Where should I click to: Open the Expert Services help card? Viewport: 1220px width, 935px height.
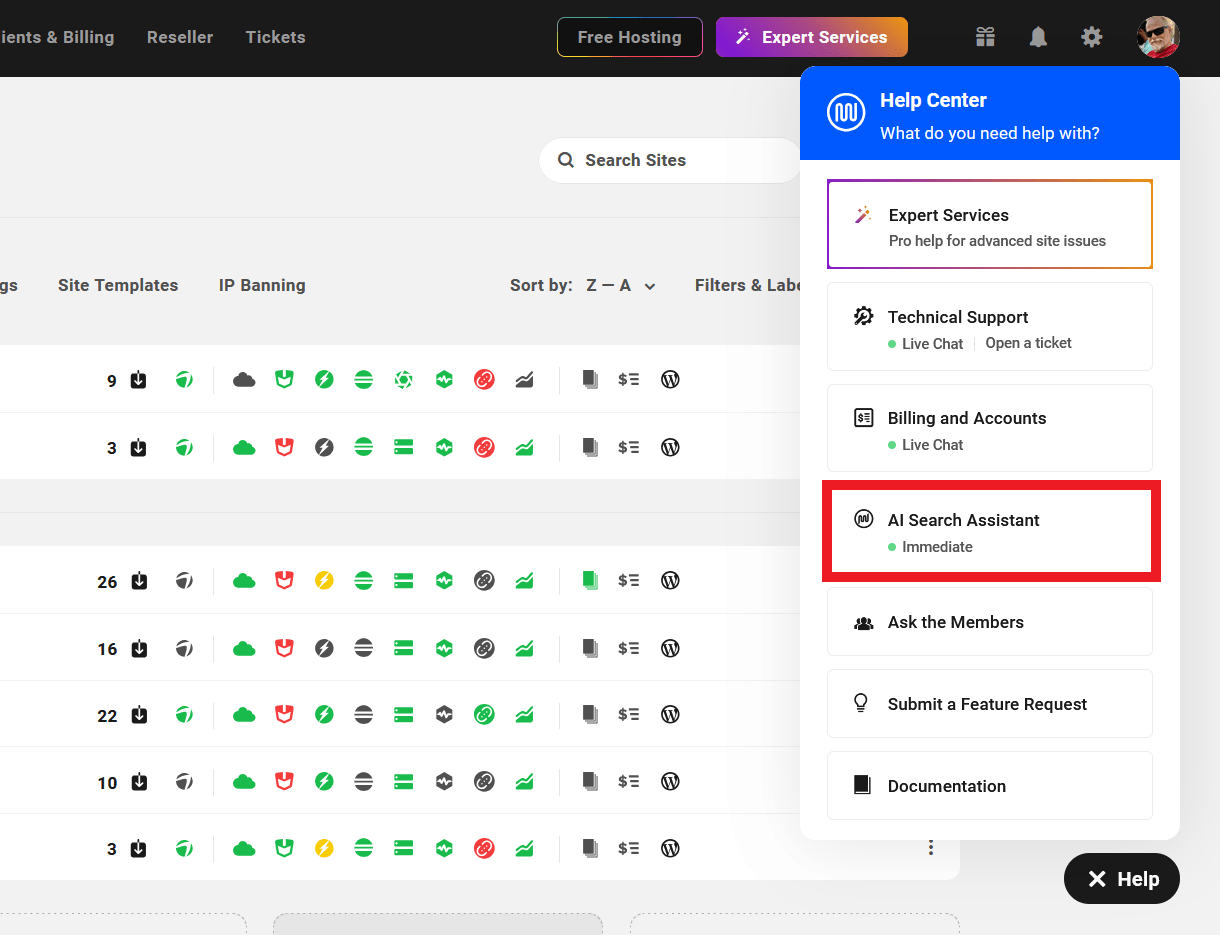[990, 224]
